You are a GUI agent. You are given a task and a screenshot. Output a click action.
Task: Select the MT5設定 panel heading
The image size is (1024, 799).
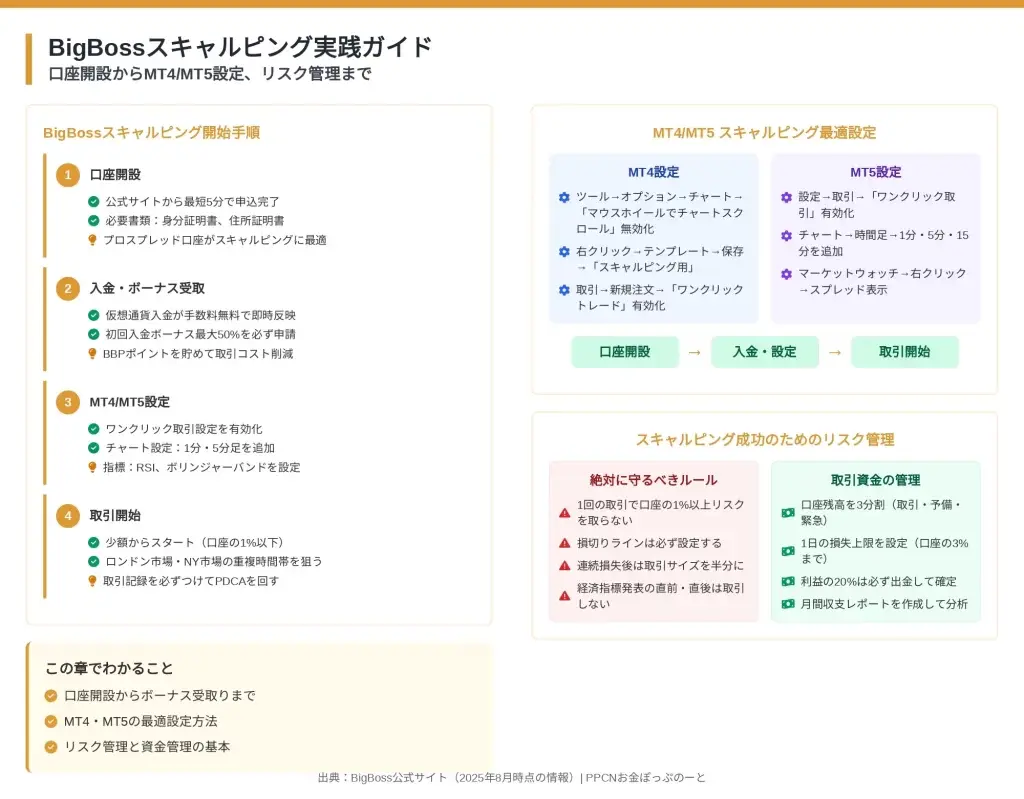(x=875, y=172)
